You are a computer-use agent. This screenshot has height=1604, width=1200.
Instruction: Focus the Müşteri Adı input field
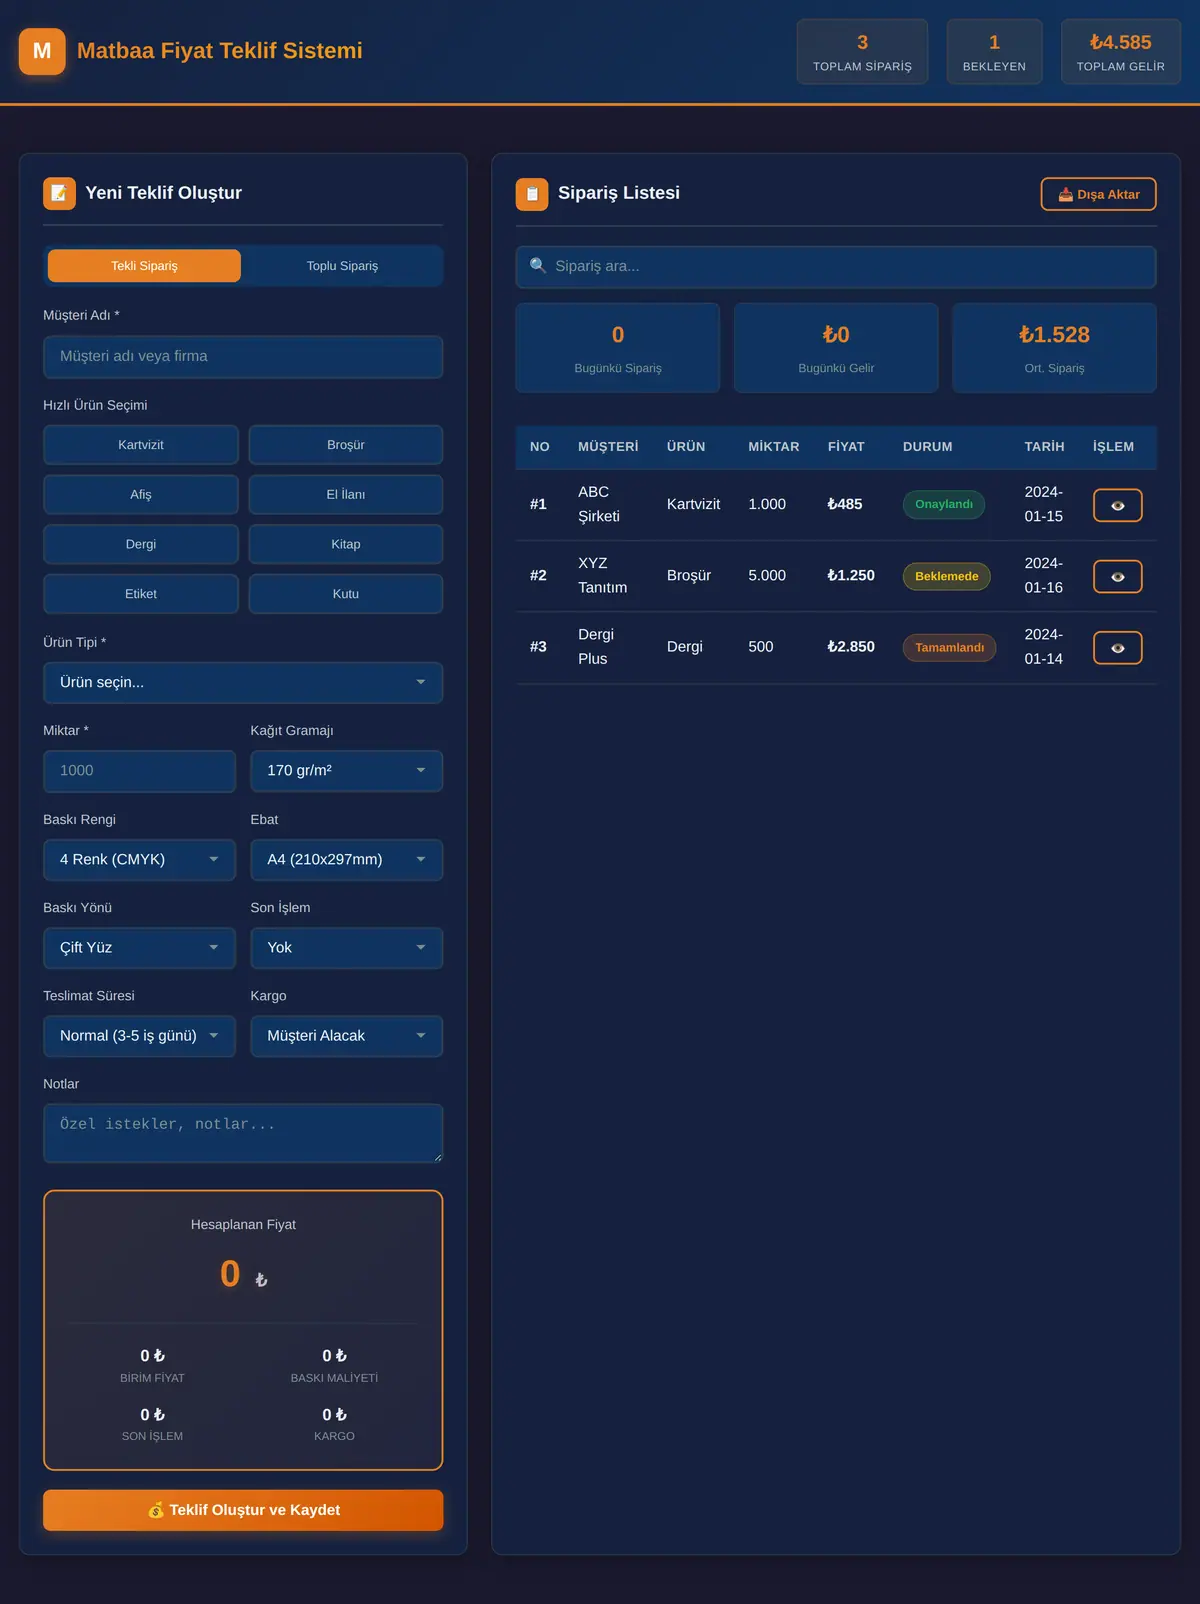click(243, 357)
